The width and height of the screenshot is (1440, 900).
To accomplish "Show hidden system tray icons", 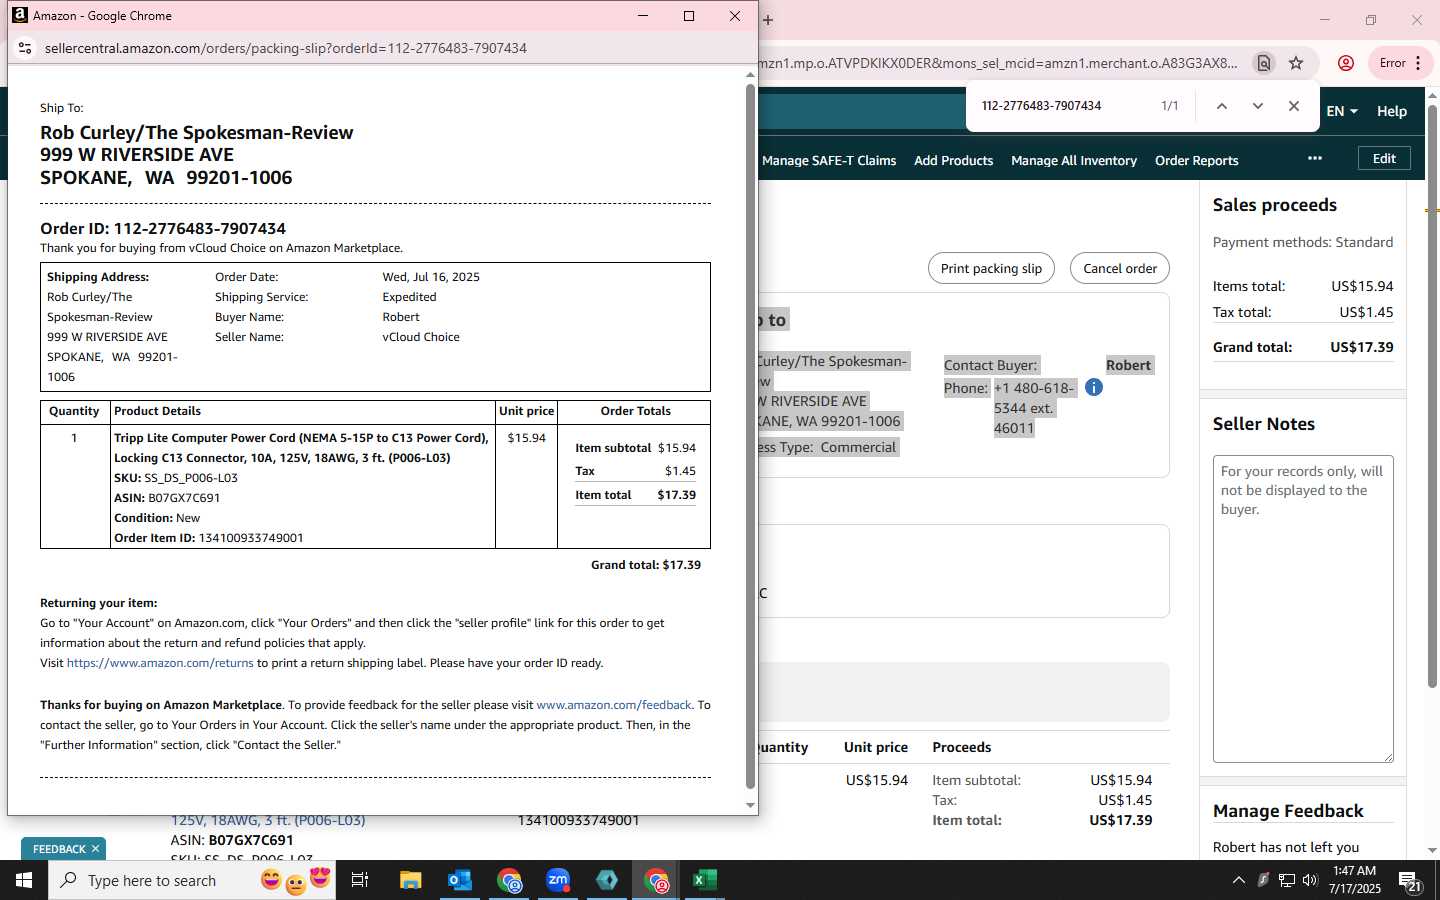I will 1238,880.
